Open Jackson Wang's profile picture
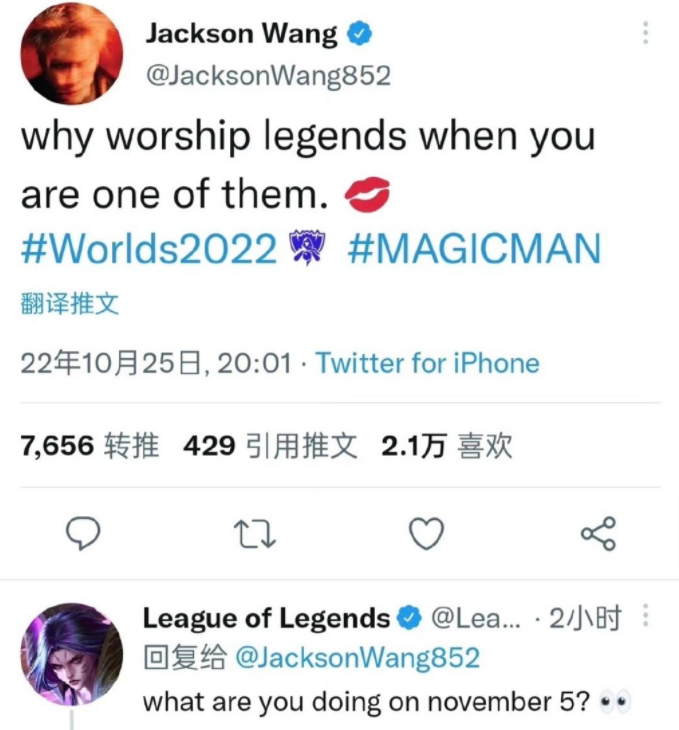679x730 pixels. (72, 53)
